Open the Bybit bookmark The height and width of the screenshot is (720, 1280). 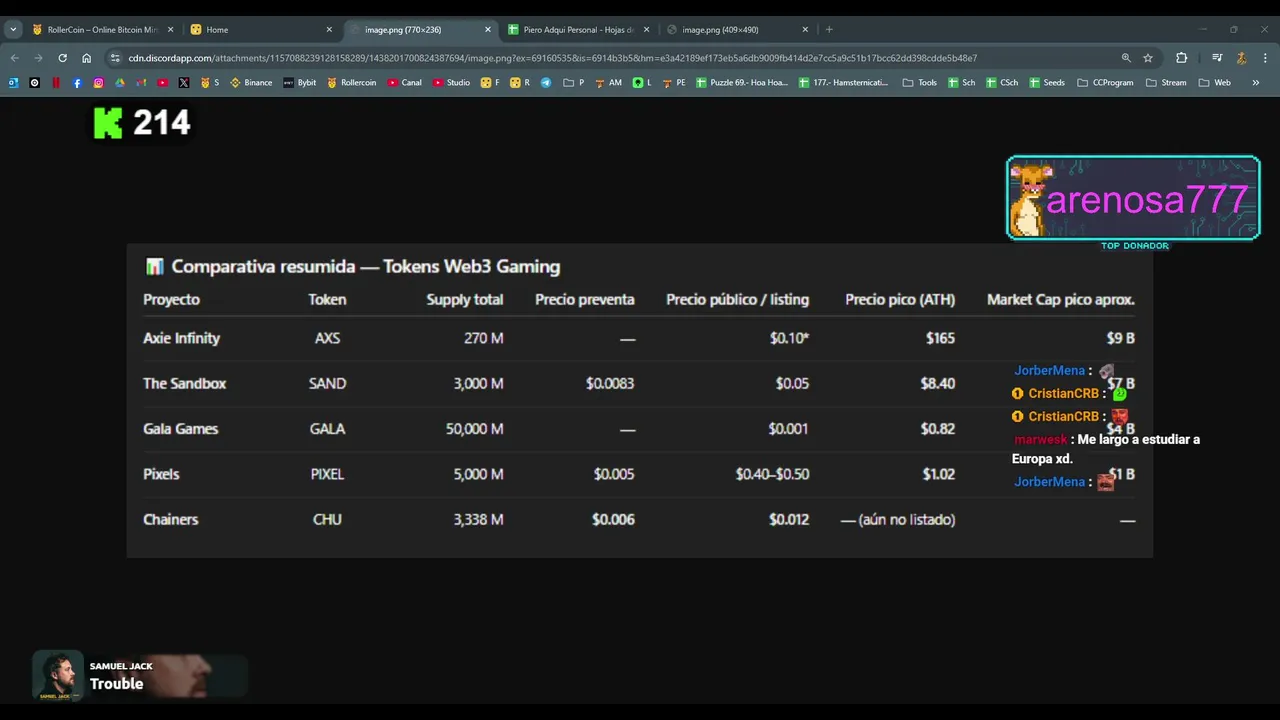pyautogui.click(x=300, y=83)
